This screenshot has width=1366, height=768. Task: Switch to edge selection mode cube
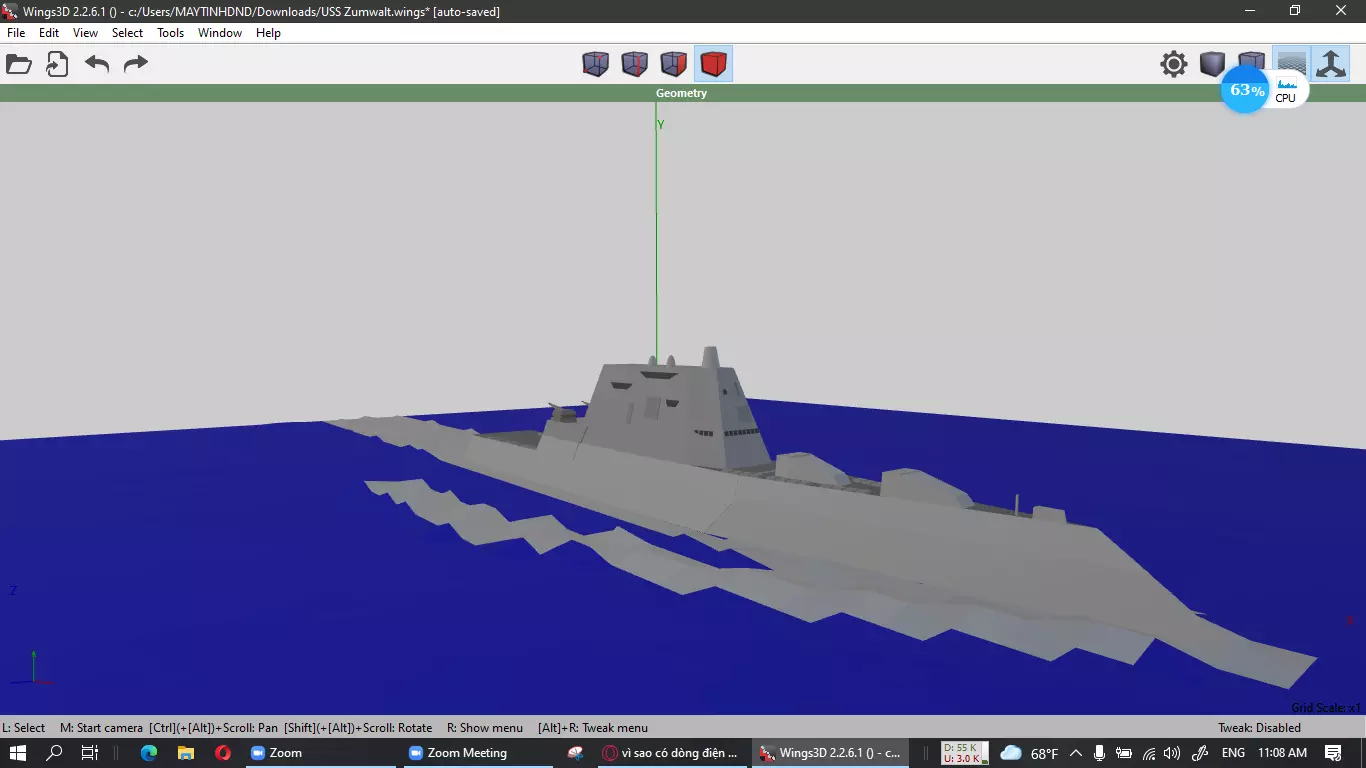tap(635, 65)
